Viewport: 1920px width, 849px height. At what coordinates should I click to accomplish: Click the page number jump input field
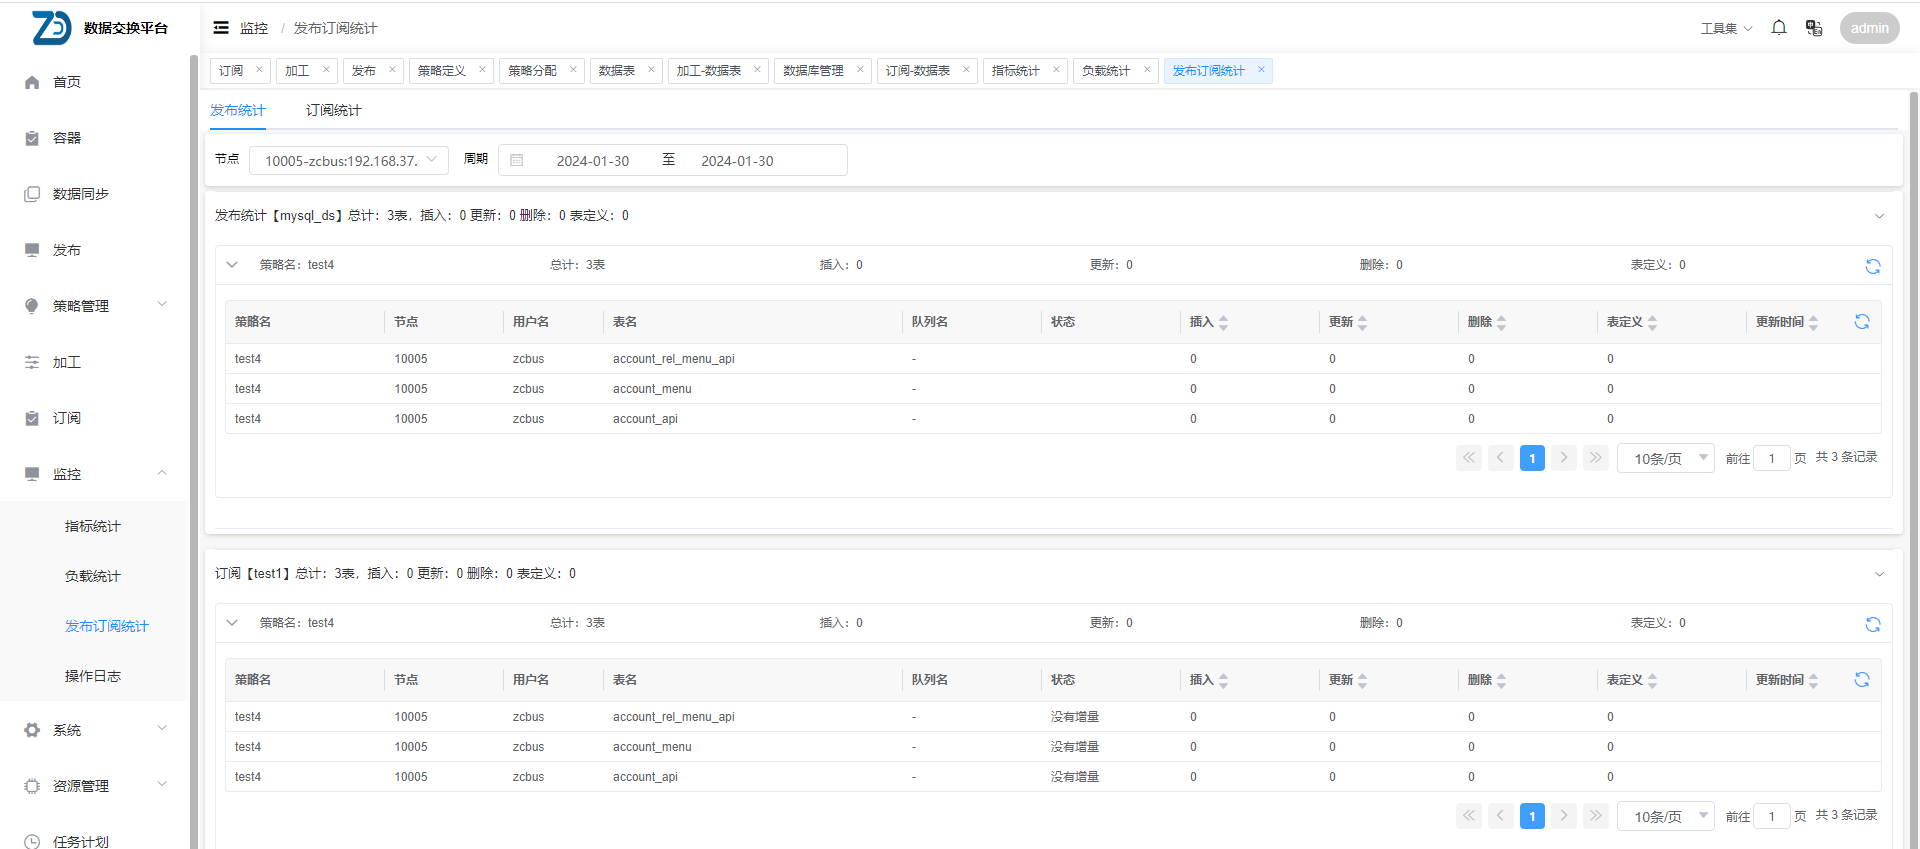click(x=1771, y=458)
